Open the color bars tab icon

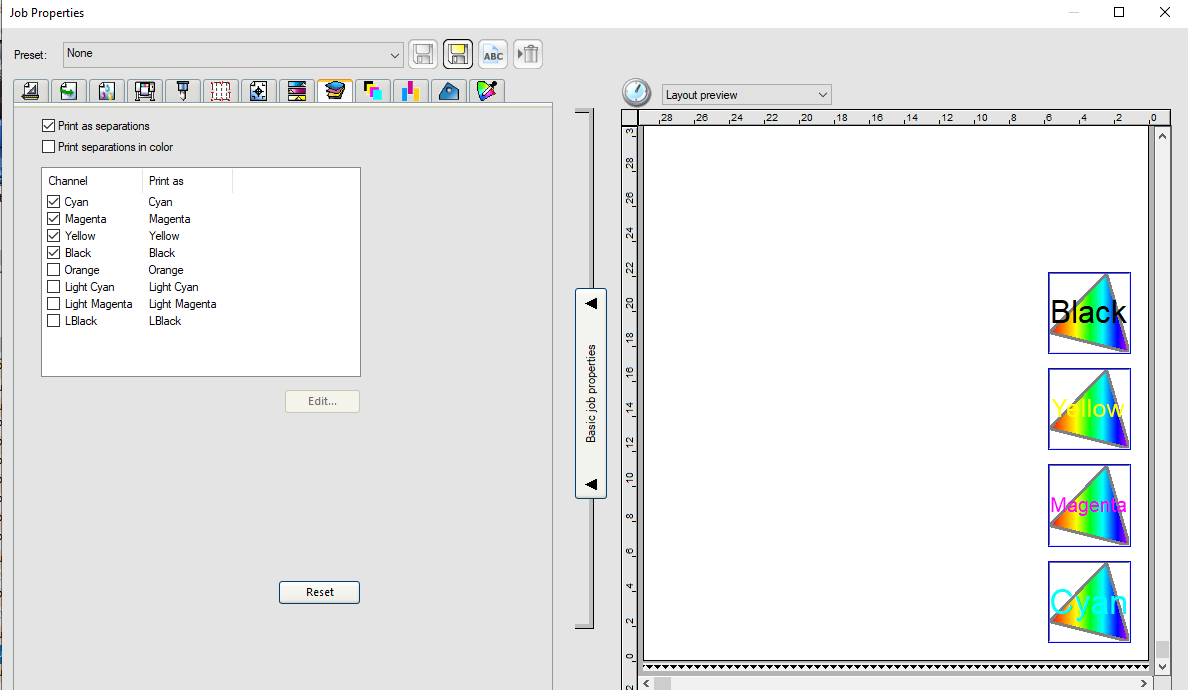(296, 91)
